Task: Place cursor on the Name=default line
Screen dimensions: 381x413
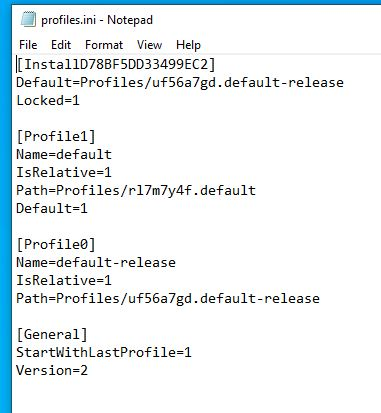Action: click(x=64, y=154)
